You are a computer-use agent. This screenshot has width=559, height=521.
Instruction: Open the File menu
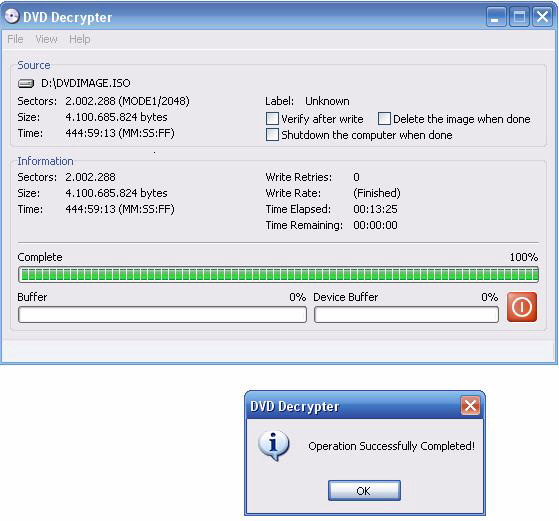(x=15, y=39)
